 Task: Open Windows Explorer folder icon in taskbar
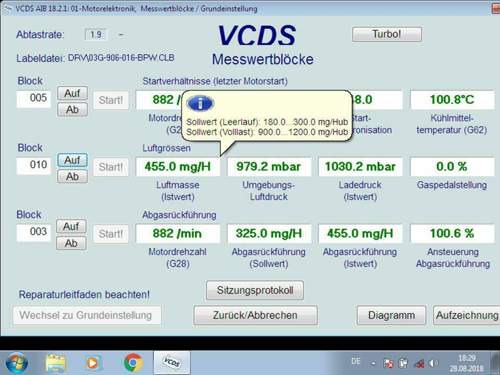click(x=56, y=363)
